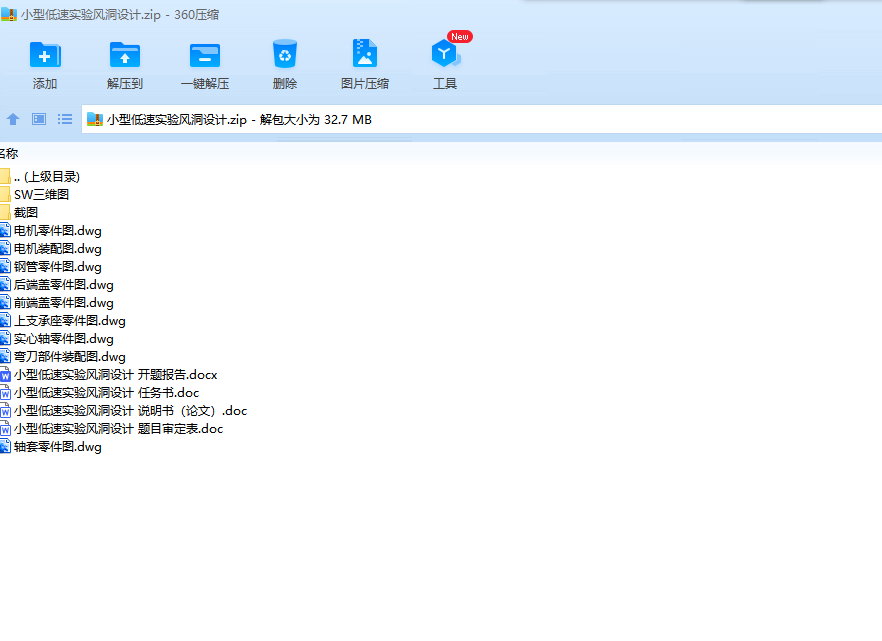Select file 轴套零件图.dwg
882x641 pixels.
57,446
